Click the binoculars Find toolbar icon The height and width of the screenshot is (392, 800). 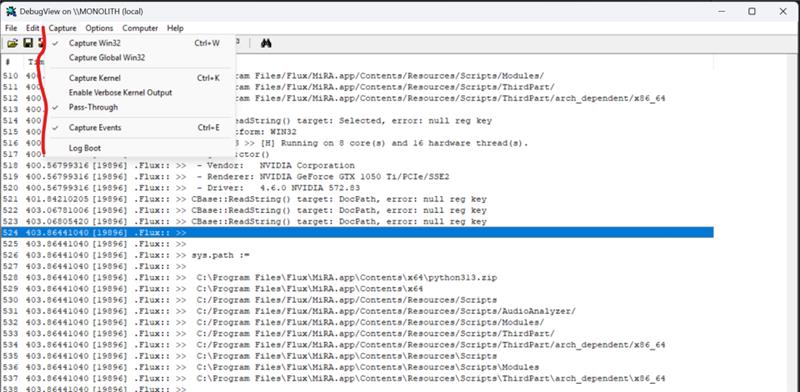[x=266, y=43]
